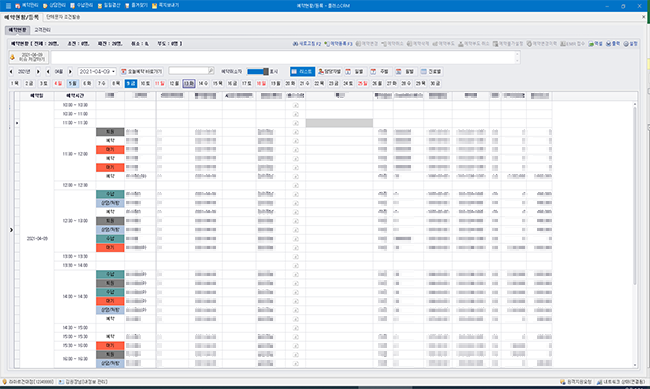Toggle the 예약메시지 display slider switch
The image size is (650, 389).
[258, 72]
